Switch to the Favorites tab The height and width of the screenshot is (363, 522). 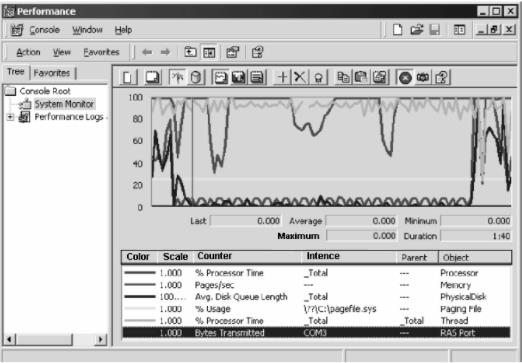(52, 73)
